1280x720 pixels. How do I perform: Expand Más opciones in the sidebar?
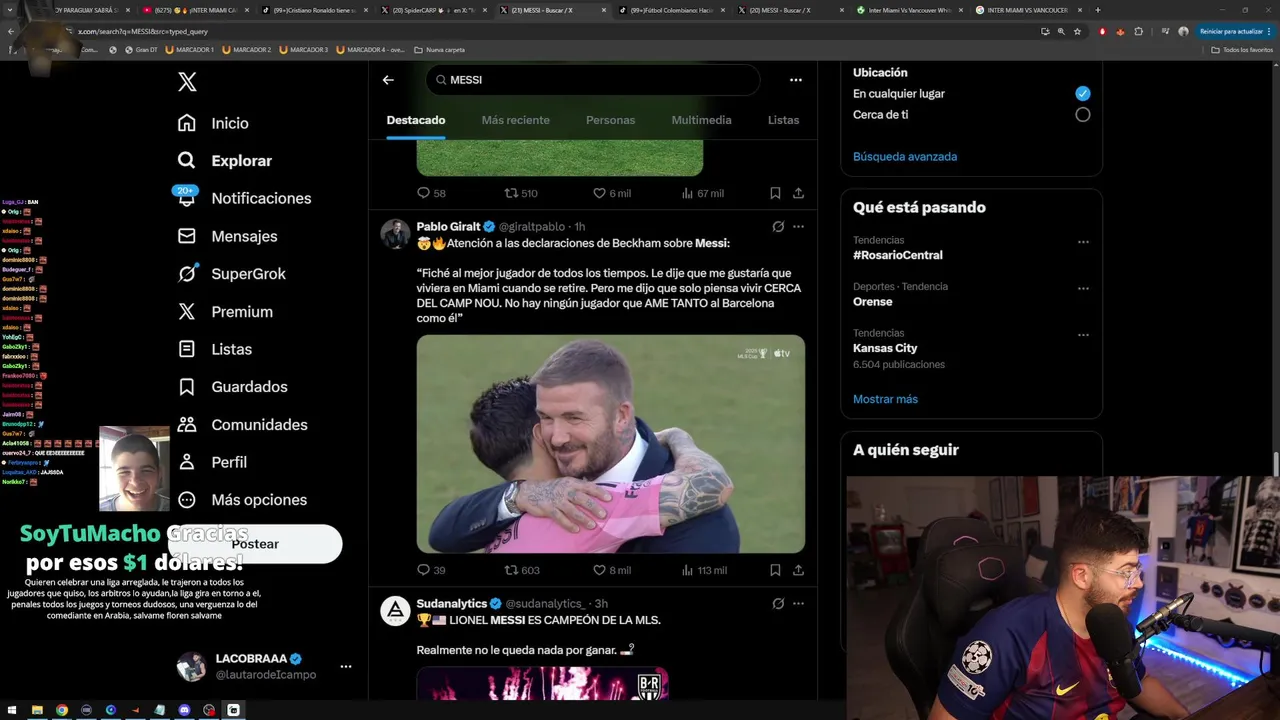click(242, 499)
